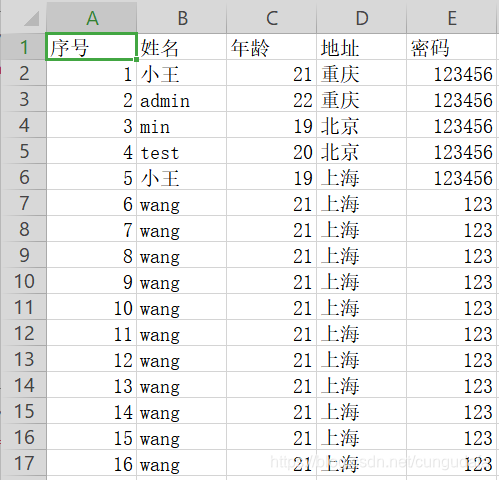The height and width of the screenshot is (480, 499).
Task: Select row 7 header
Action: [x=23, y=203]
